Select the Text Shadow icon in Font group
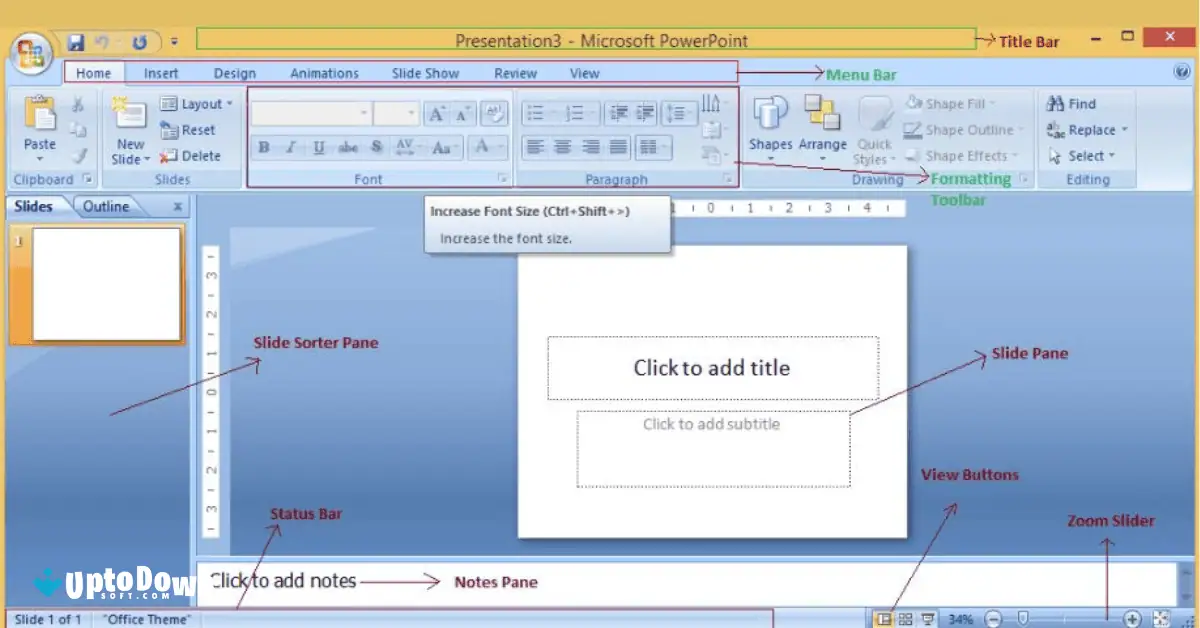This screenshot has height=628, width=1200. tap(376, 147)
